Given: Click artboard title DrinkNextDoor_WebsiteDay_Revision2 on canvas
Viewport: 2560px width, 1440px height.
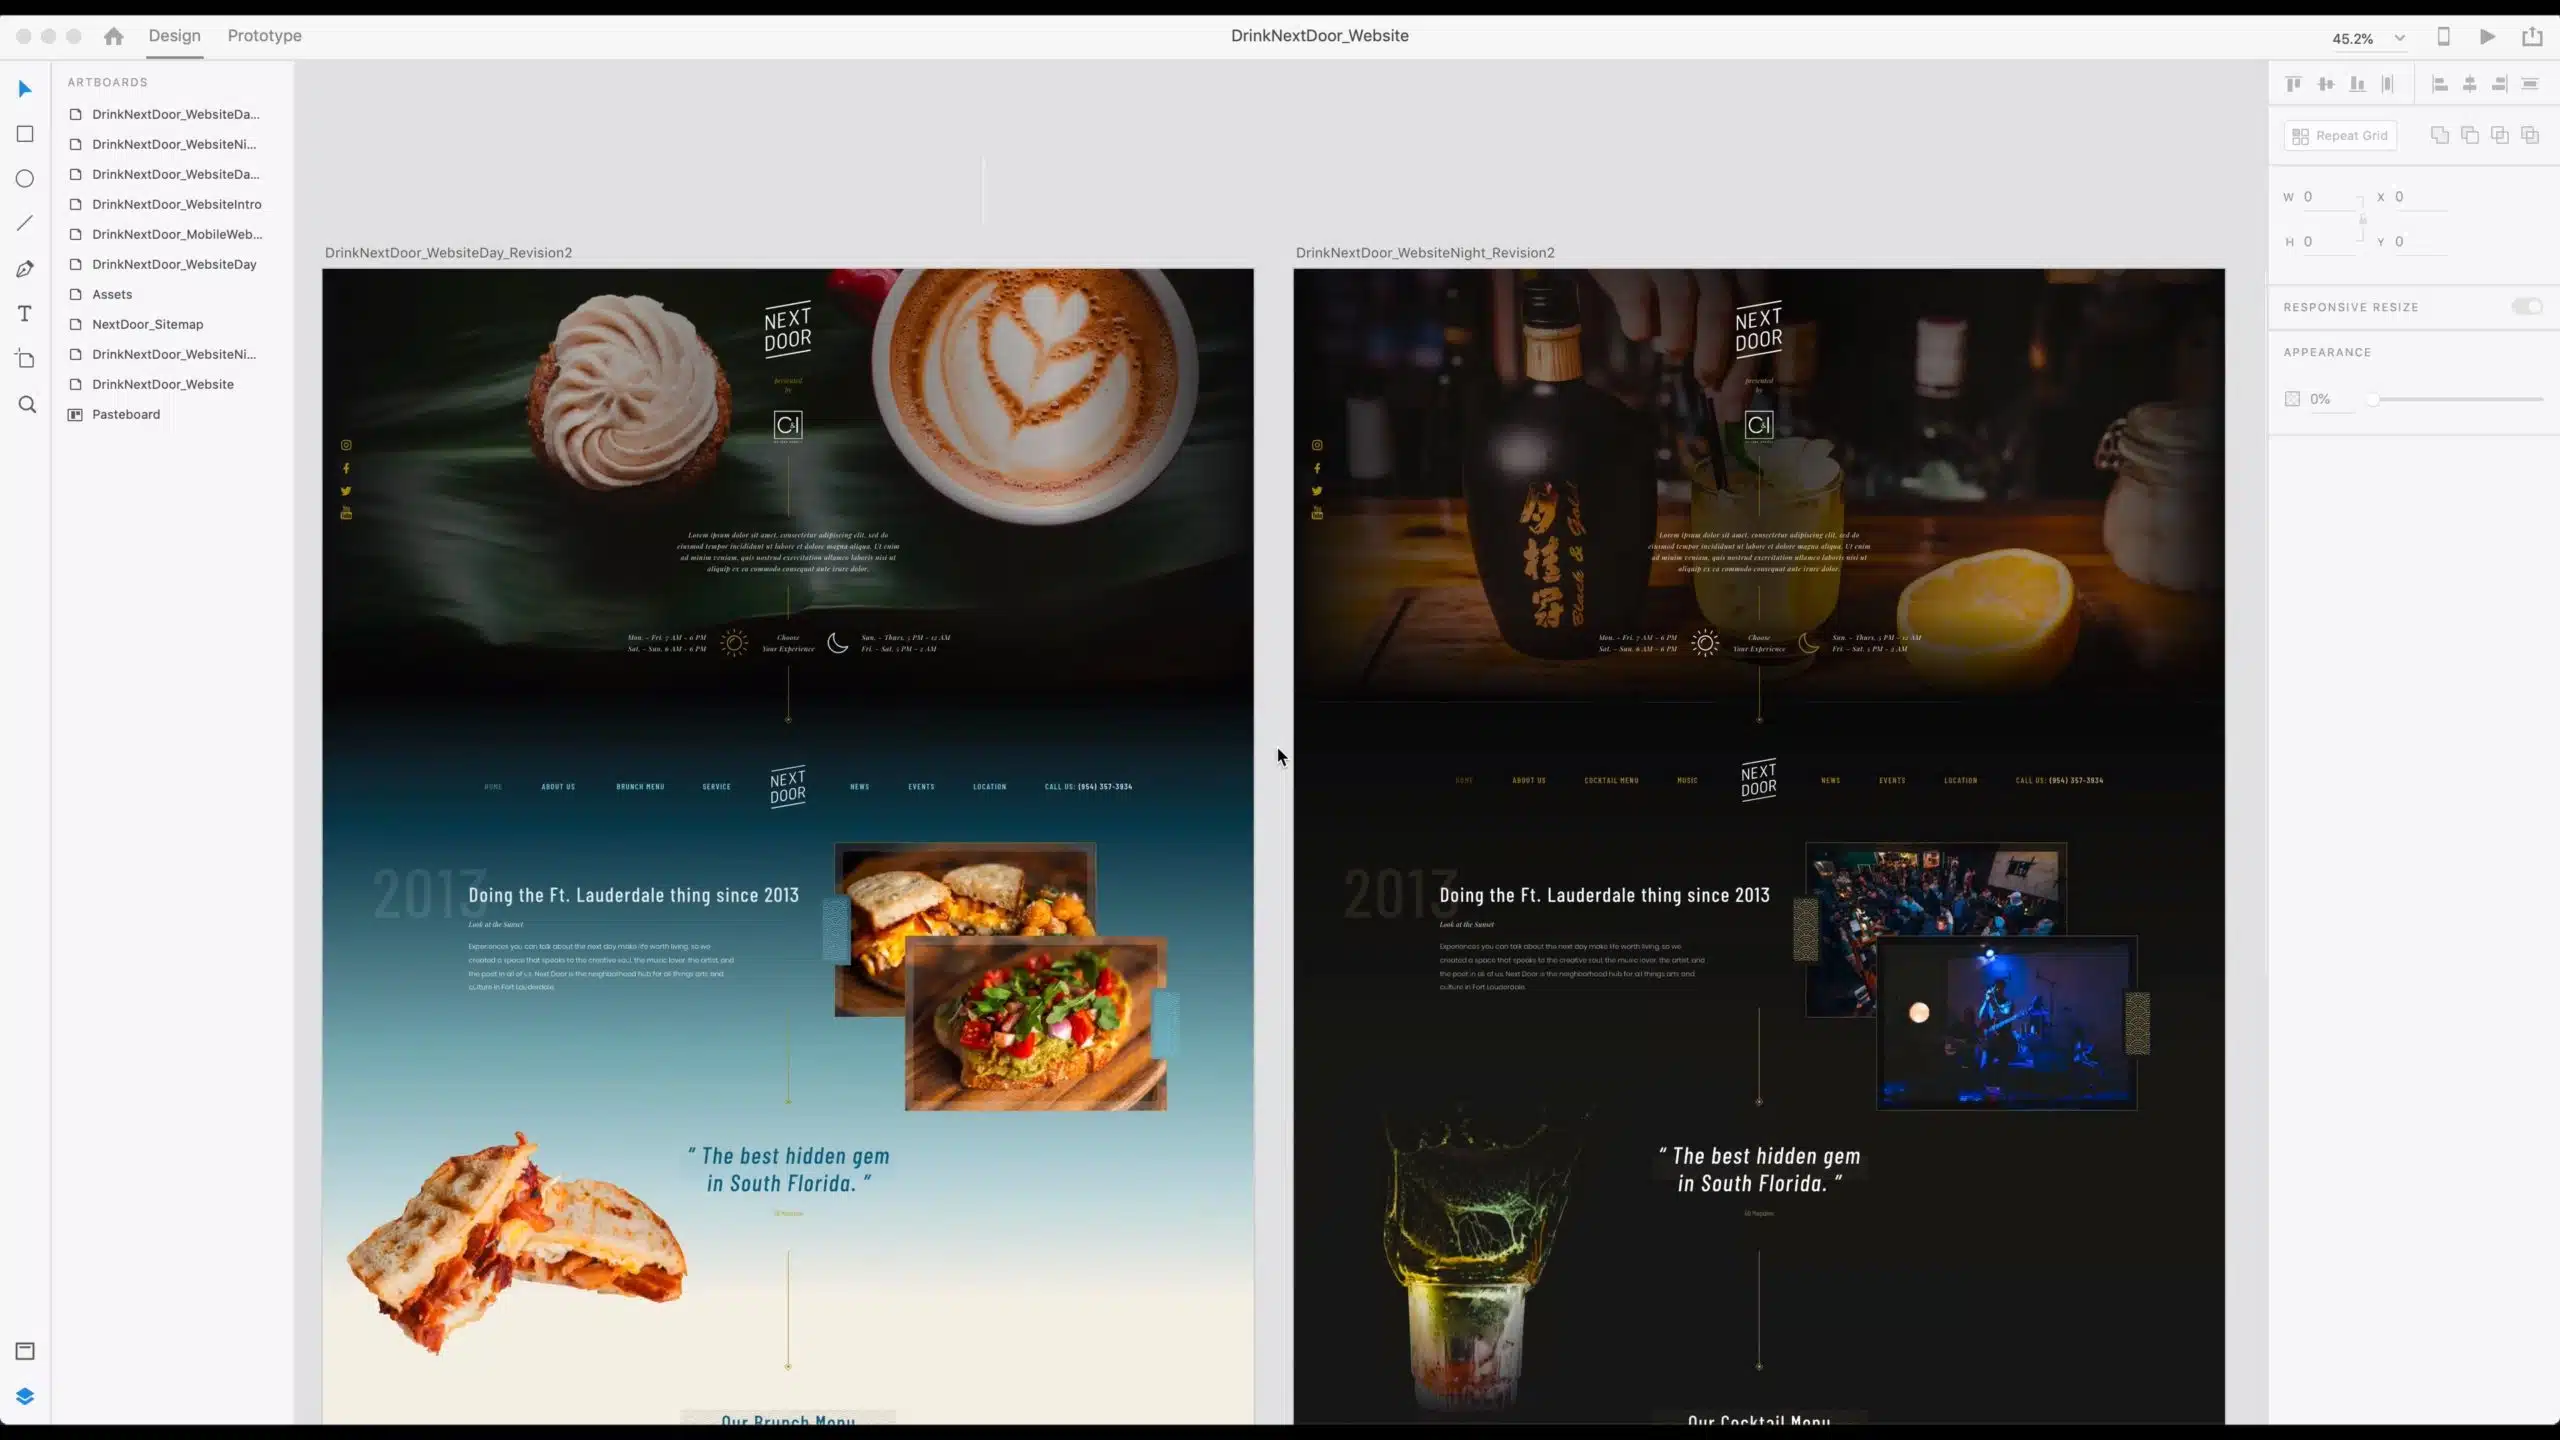Looking at the screenshot, I should (x=448, y=253).
